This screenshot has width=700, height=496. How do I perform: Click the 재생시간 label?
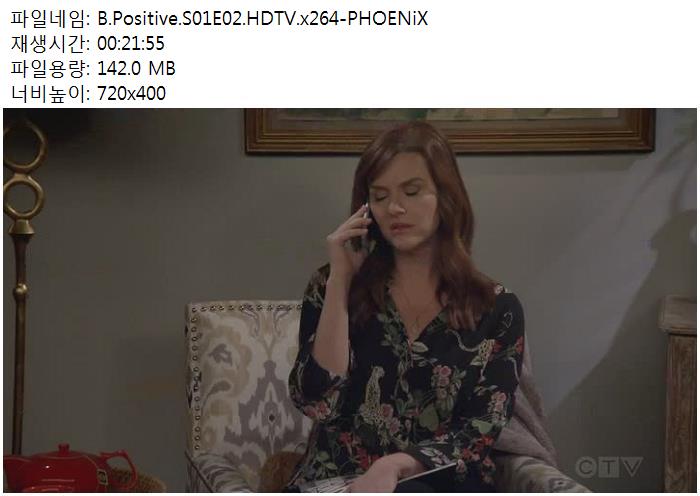pos(50,44)
